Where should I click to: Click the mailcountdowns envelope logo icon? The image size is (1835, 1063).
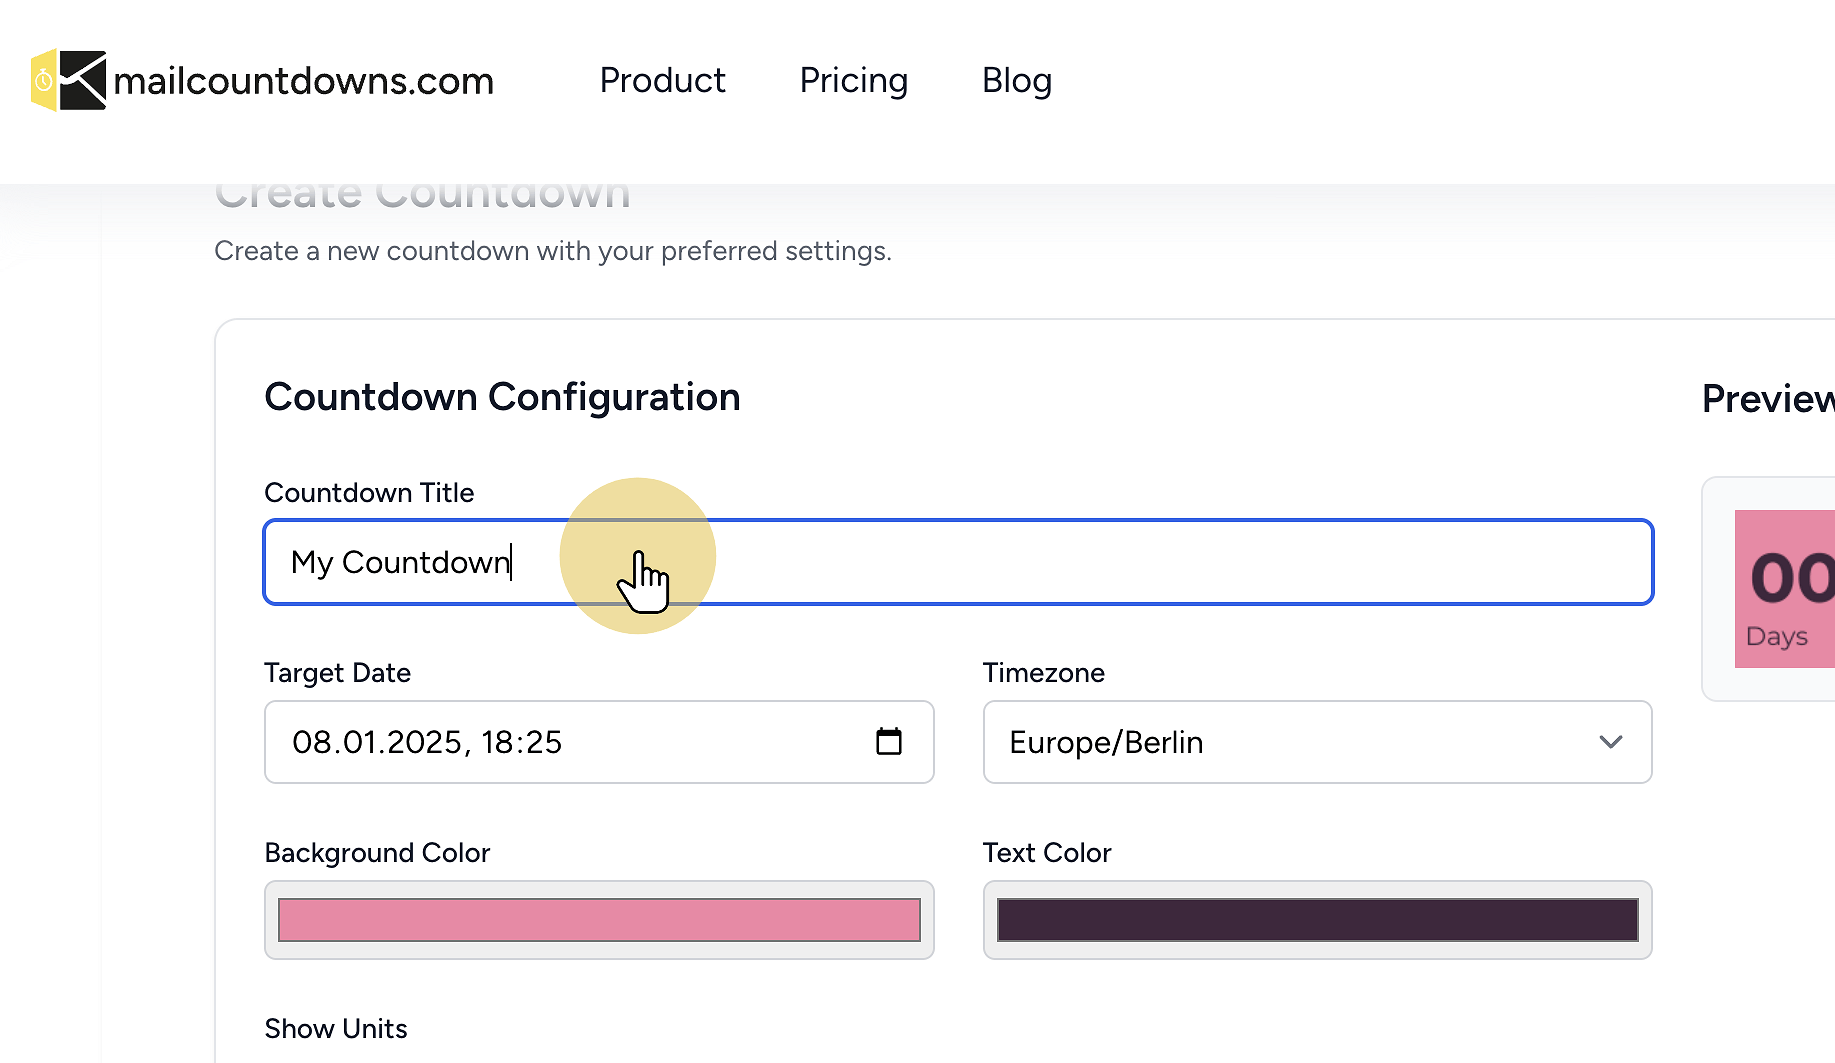(x=69, y=80)
